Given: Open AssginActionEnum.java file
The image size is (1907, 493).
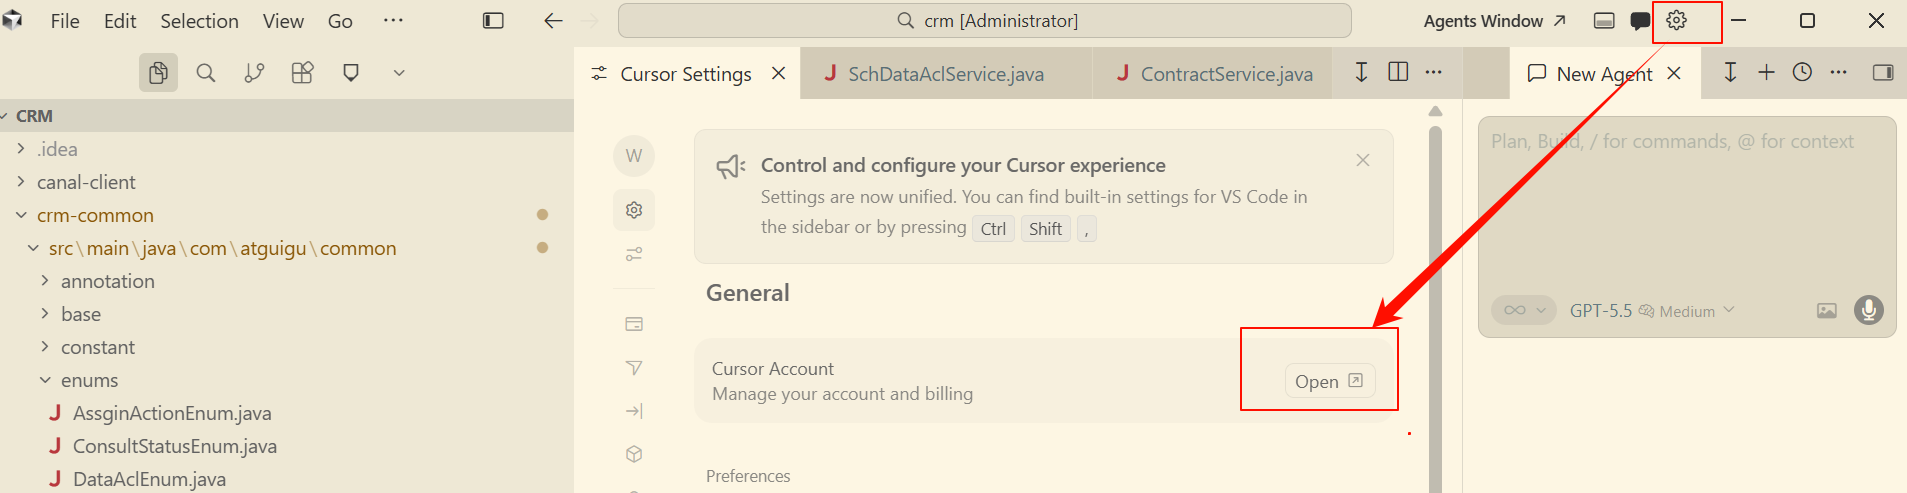Looking at the screenshot, I should tap(287, 413).
